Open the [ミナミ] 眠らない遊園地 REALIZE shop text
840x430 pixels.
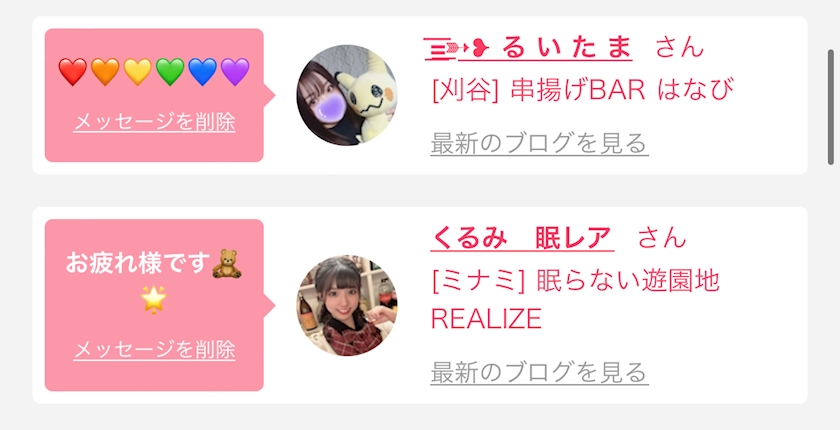point(575,299)
